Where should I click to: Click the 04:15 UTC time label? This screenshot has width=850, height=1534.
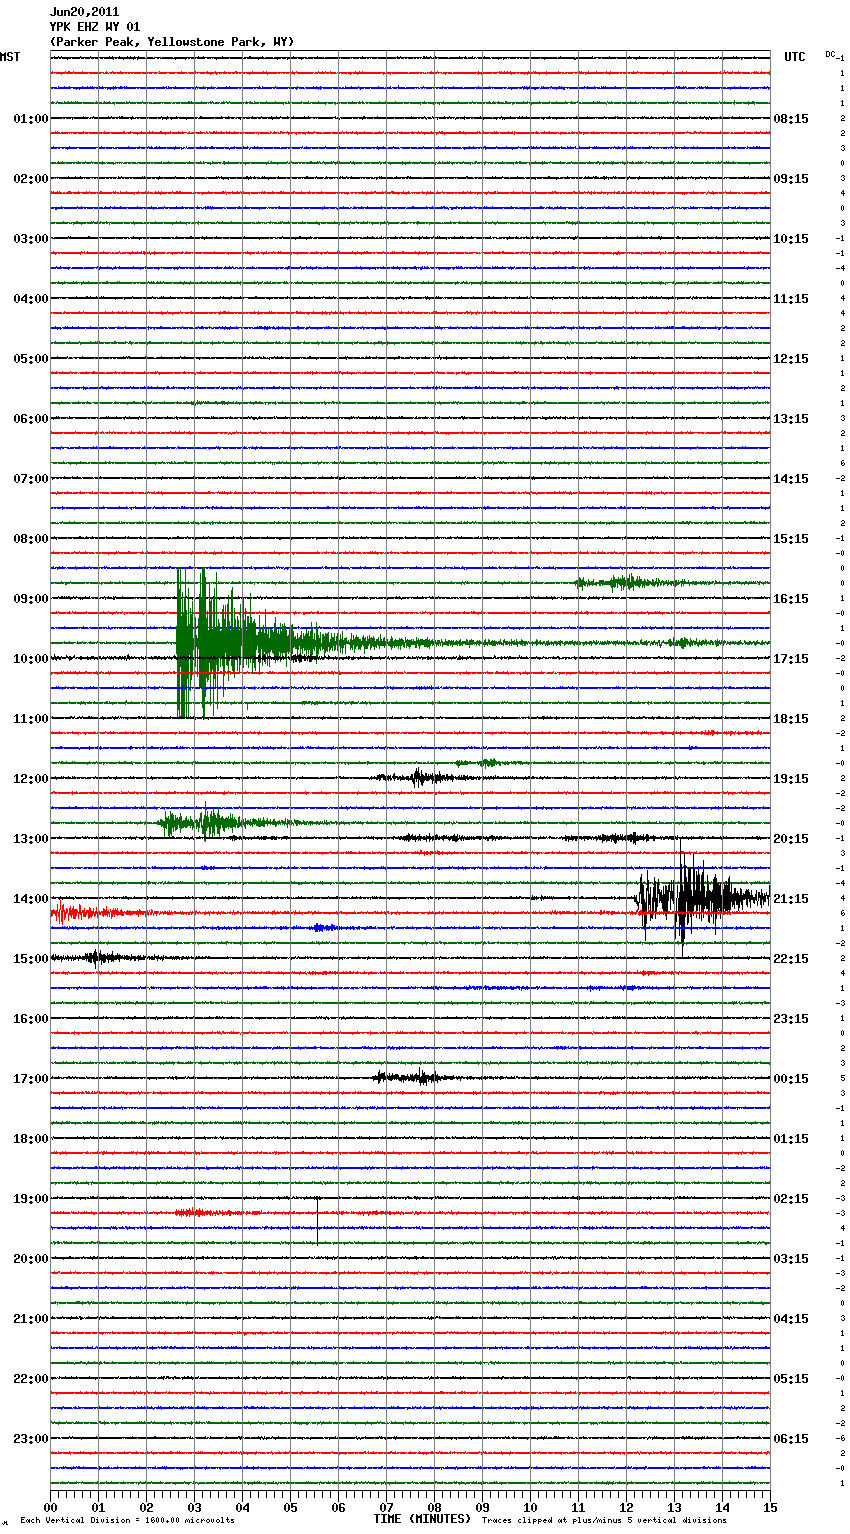[791, 1319]
